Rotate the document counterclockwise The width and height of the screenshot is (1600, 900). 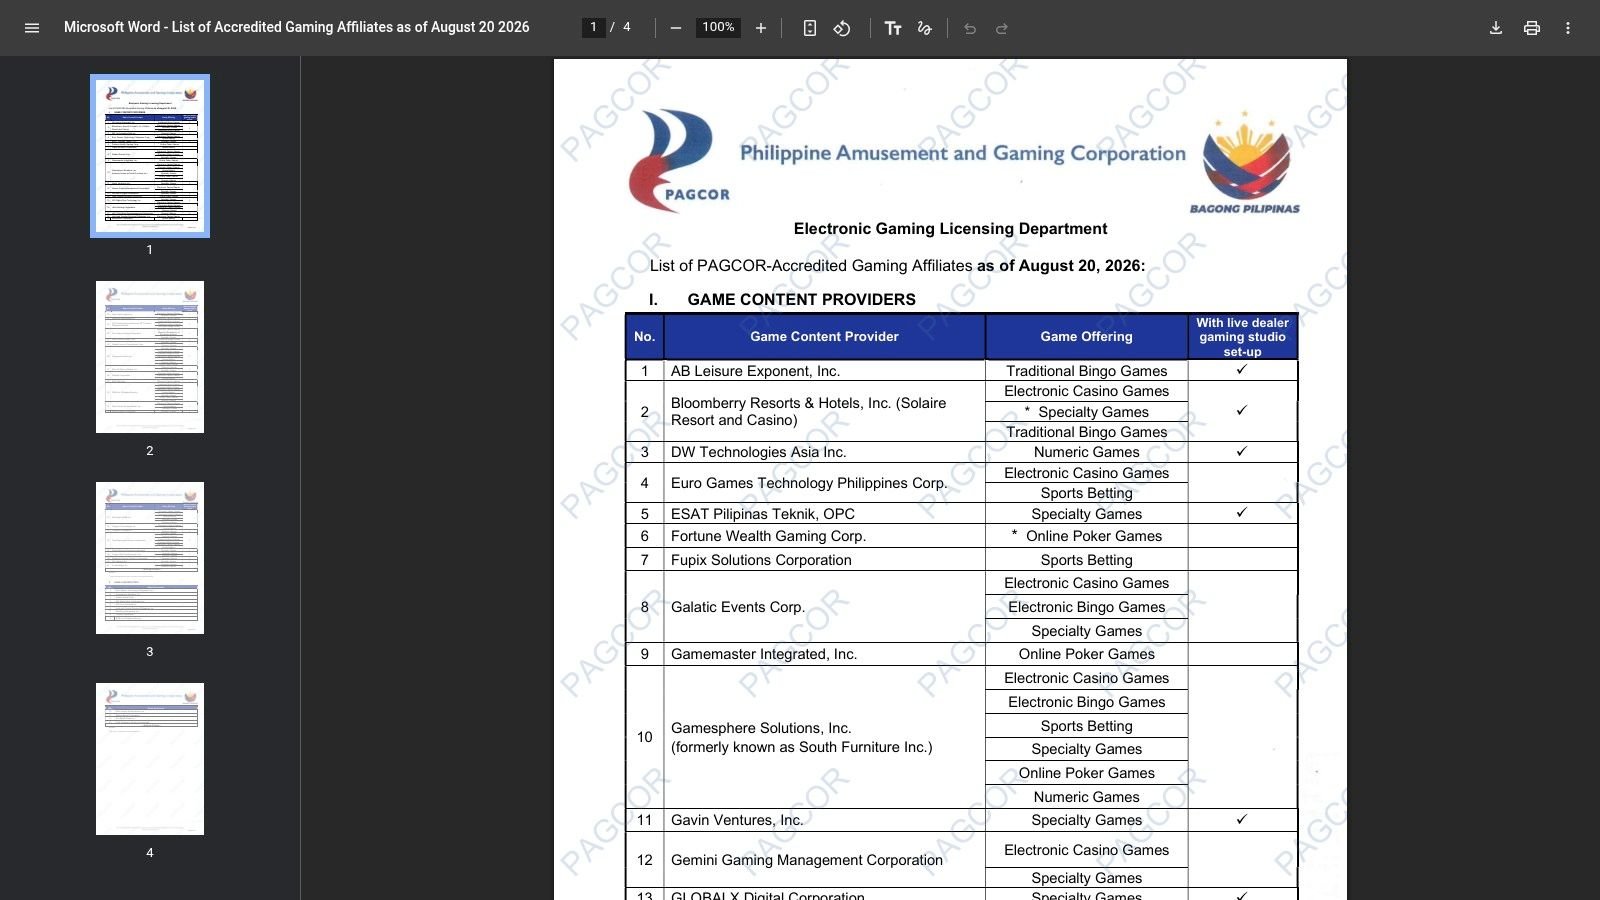click(x=842, y=28)
